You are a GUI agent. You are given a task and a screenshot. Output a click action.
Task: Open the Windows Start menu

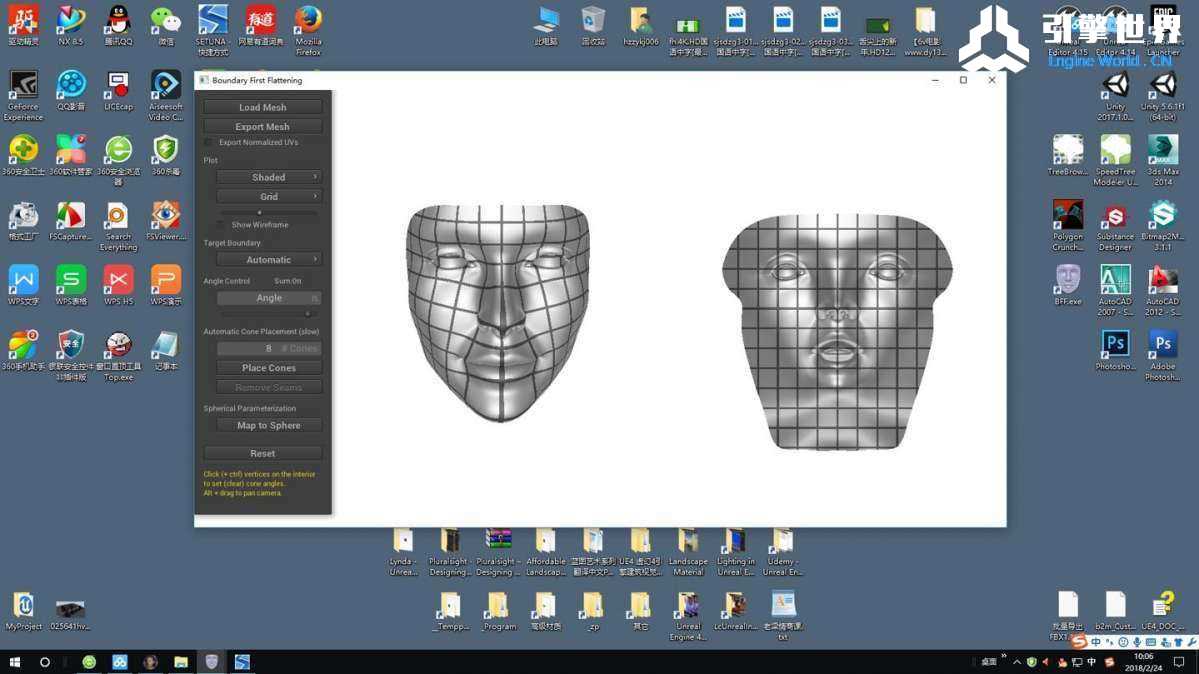point(15,662)
